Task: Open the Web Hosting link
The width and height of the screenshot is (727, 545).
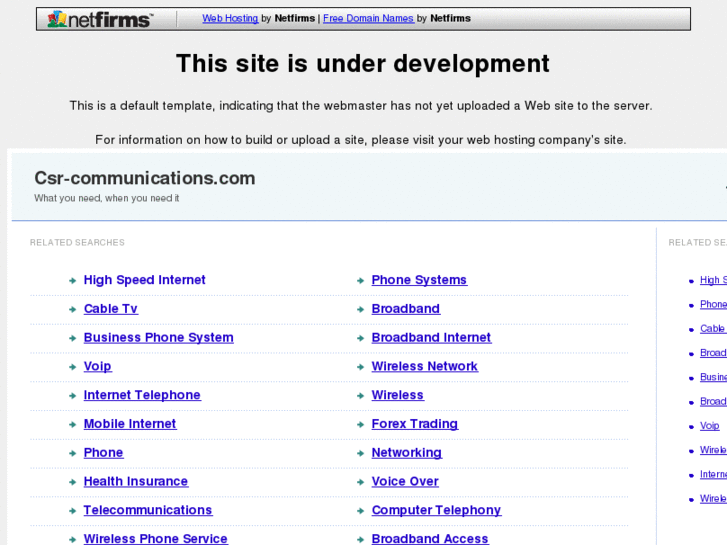Action: [x=230, y=18]
